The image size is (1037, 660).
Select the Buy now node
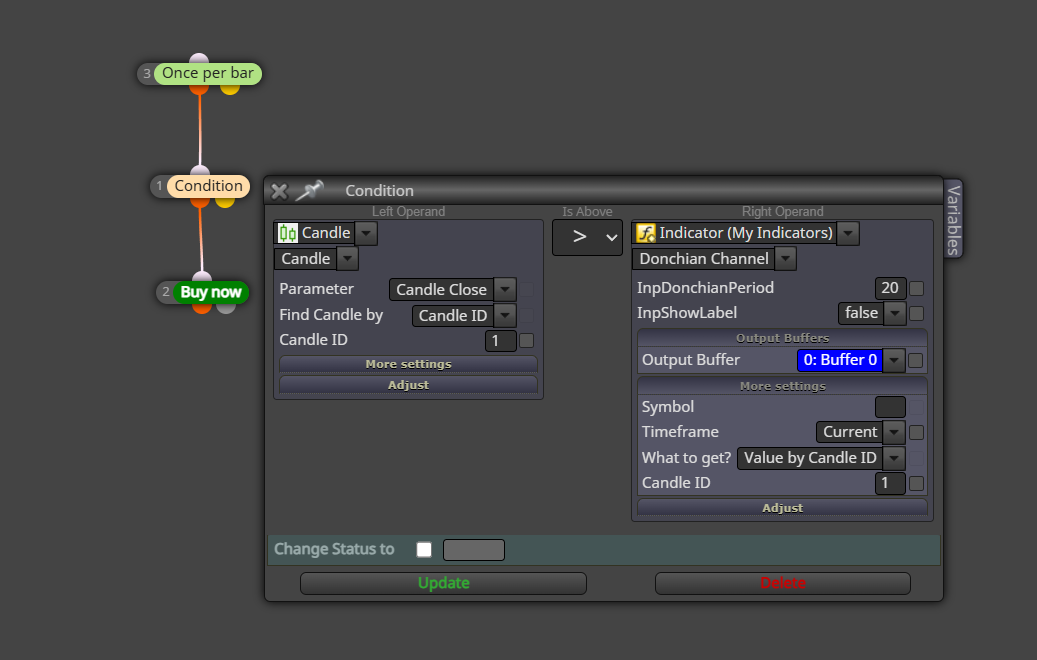pyautogui.click(x=210, y=292)
